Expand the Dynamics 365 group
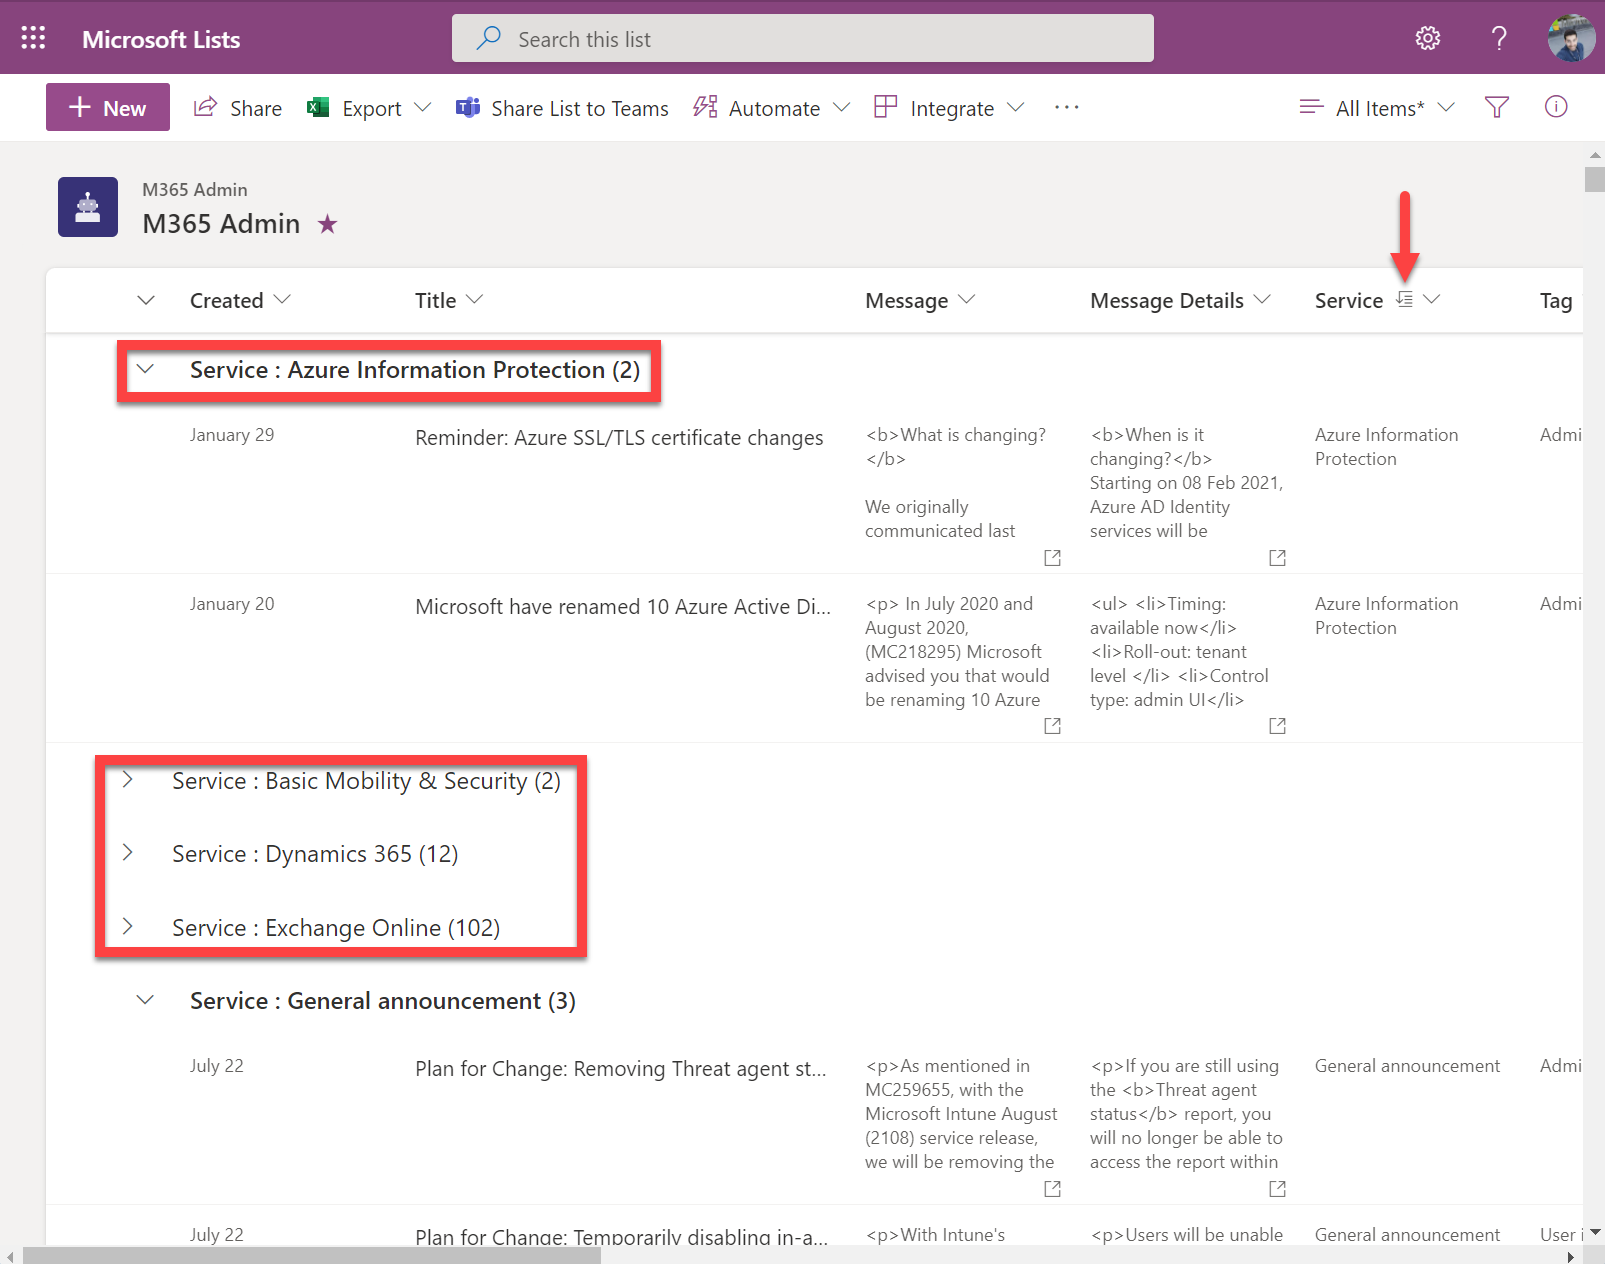The height and width of the screenshot is (1264, 1605). pyautogui.click(x=128, y=853)
